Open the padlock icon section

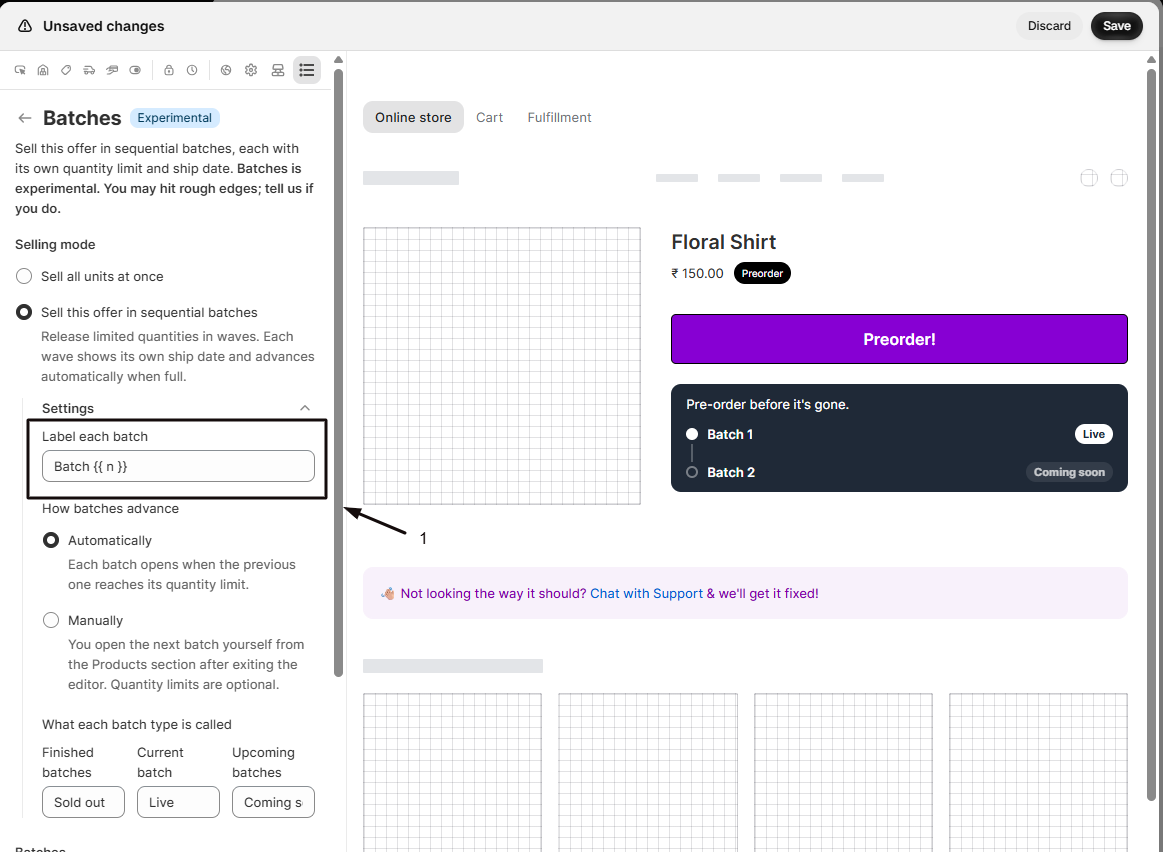click(x=169, y=70)
